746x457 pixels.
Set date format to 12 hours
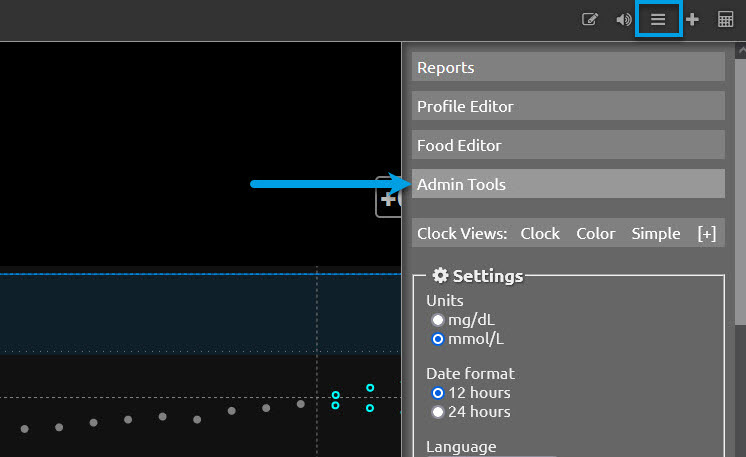point(437,393)
